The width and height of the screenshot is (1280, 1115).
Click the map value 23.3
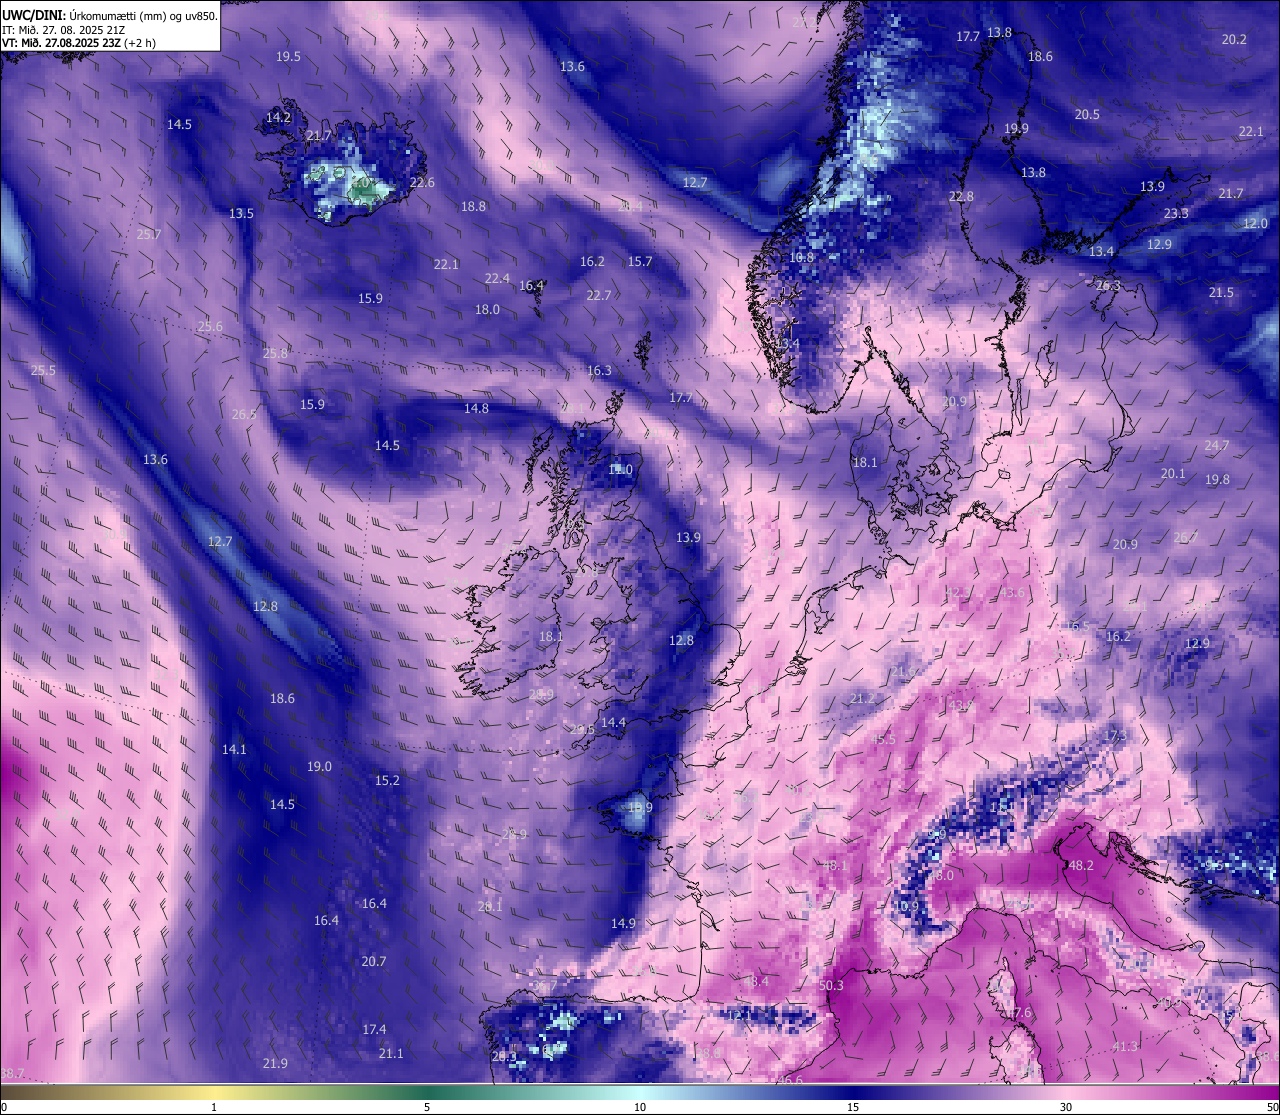coord(1176,214)
